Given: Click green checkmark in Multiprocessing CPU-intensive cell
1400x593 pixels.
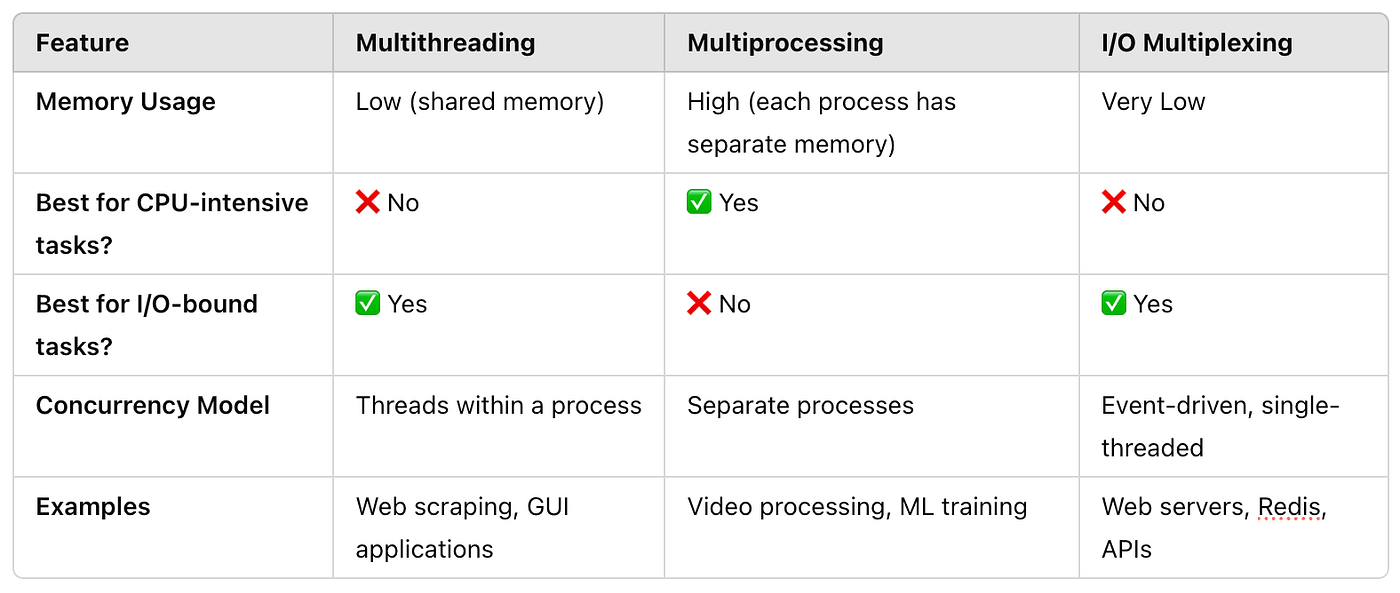Looking at the screenshot, I should tap(699, 202).
